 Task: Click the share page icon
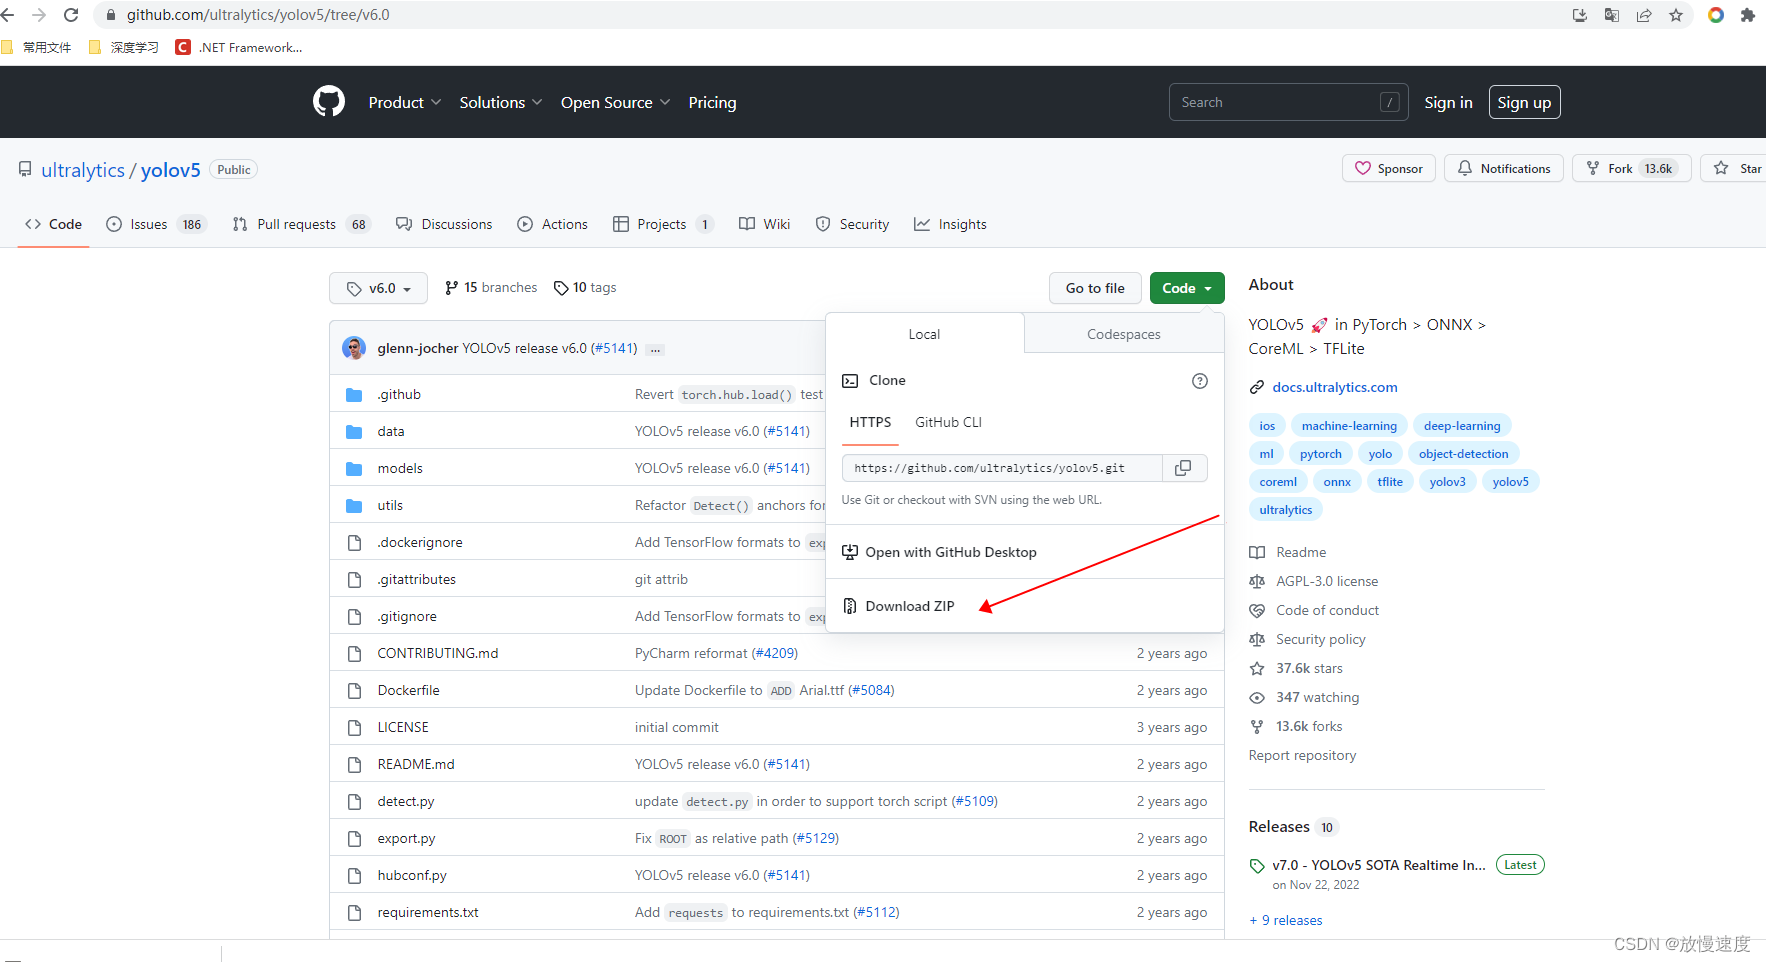pos(1644,15)
